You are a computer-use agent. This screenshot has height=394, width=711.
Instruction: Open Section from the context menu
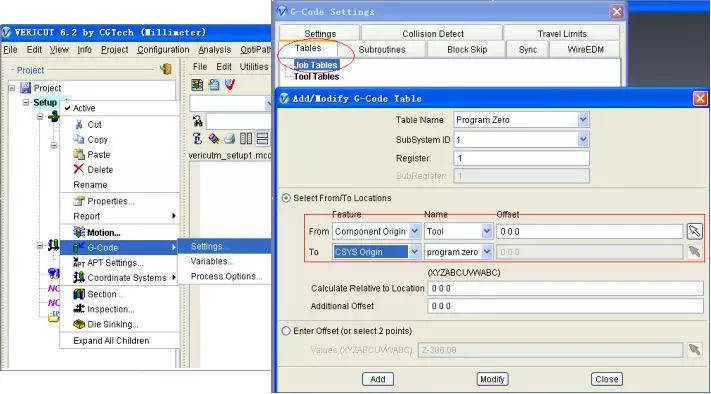click(104, 294)
